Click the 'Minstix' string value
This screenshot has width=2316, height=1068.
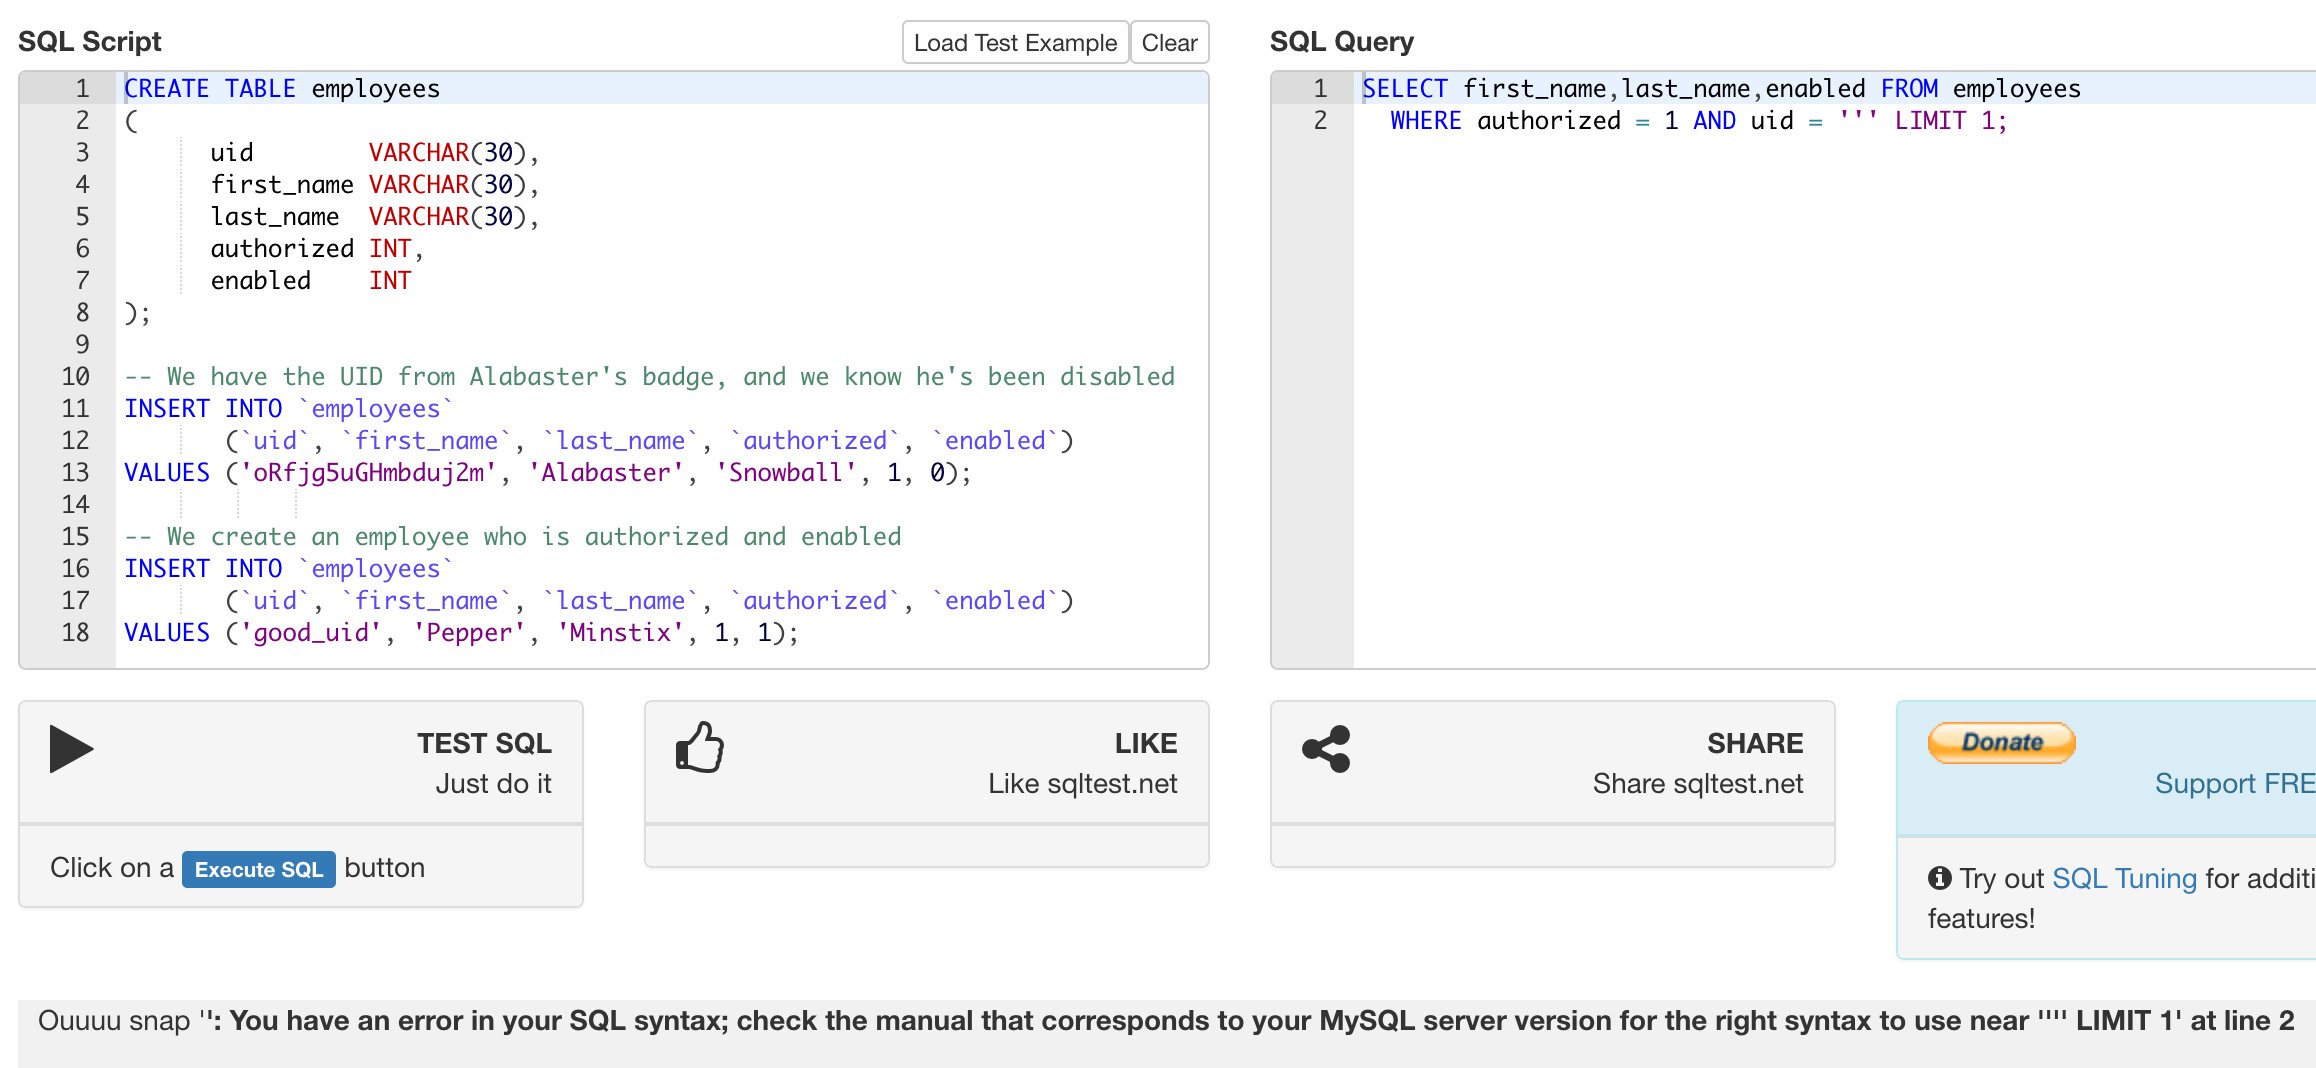(621, 633)
